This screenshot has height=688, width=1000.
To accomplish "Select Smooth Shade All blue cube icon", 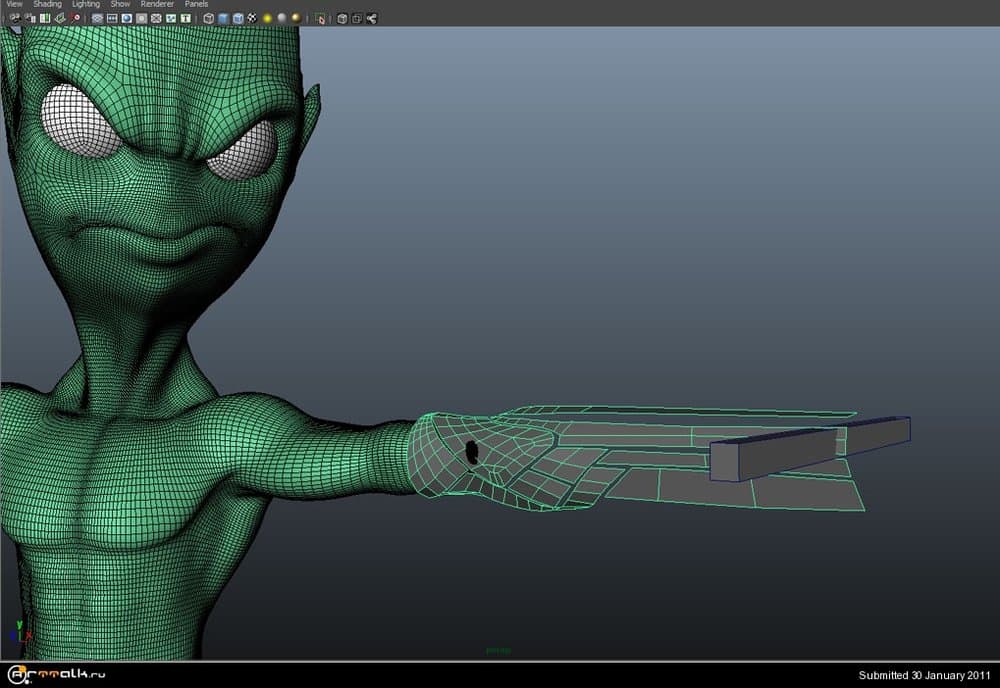I will [x=223, y=18].
